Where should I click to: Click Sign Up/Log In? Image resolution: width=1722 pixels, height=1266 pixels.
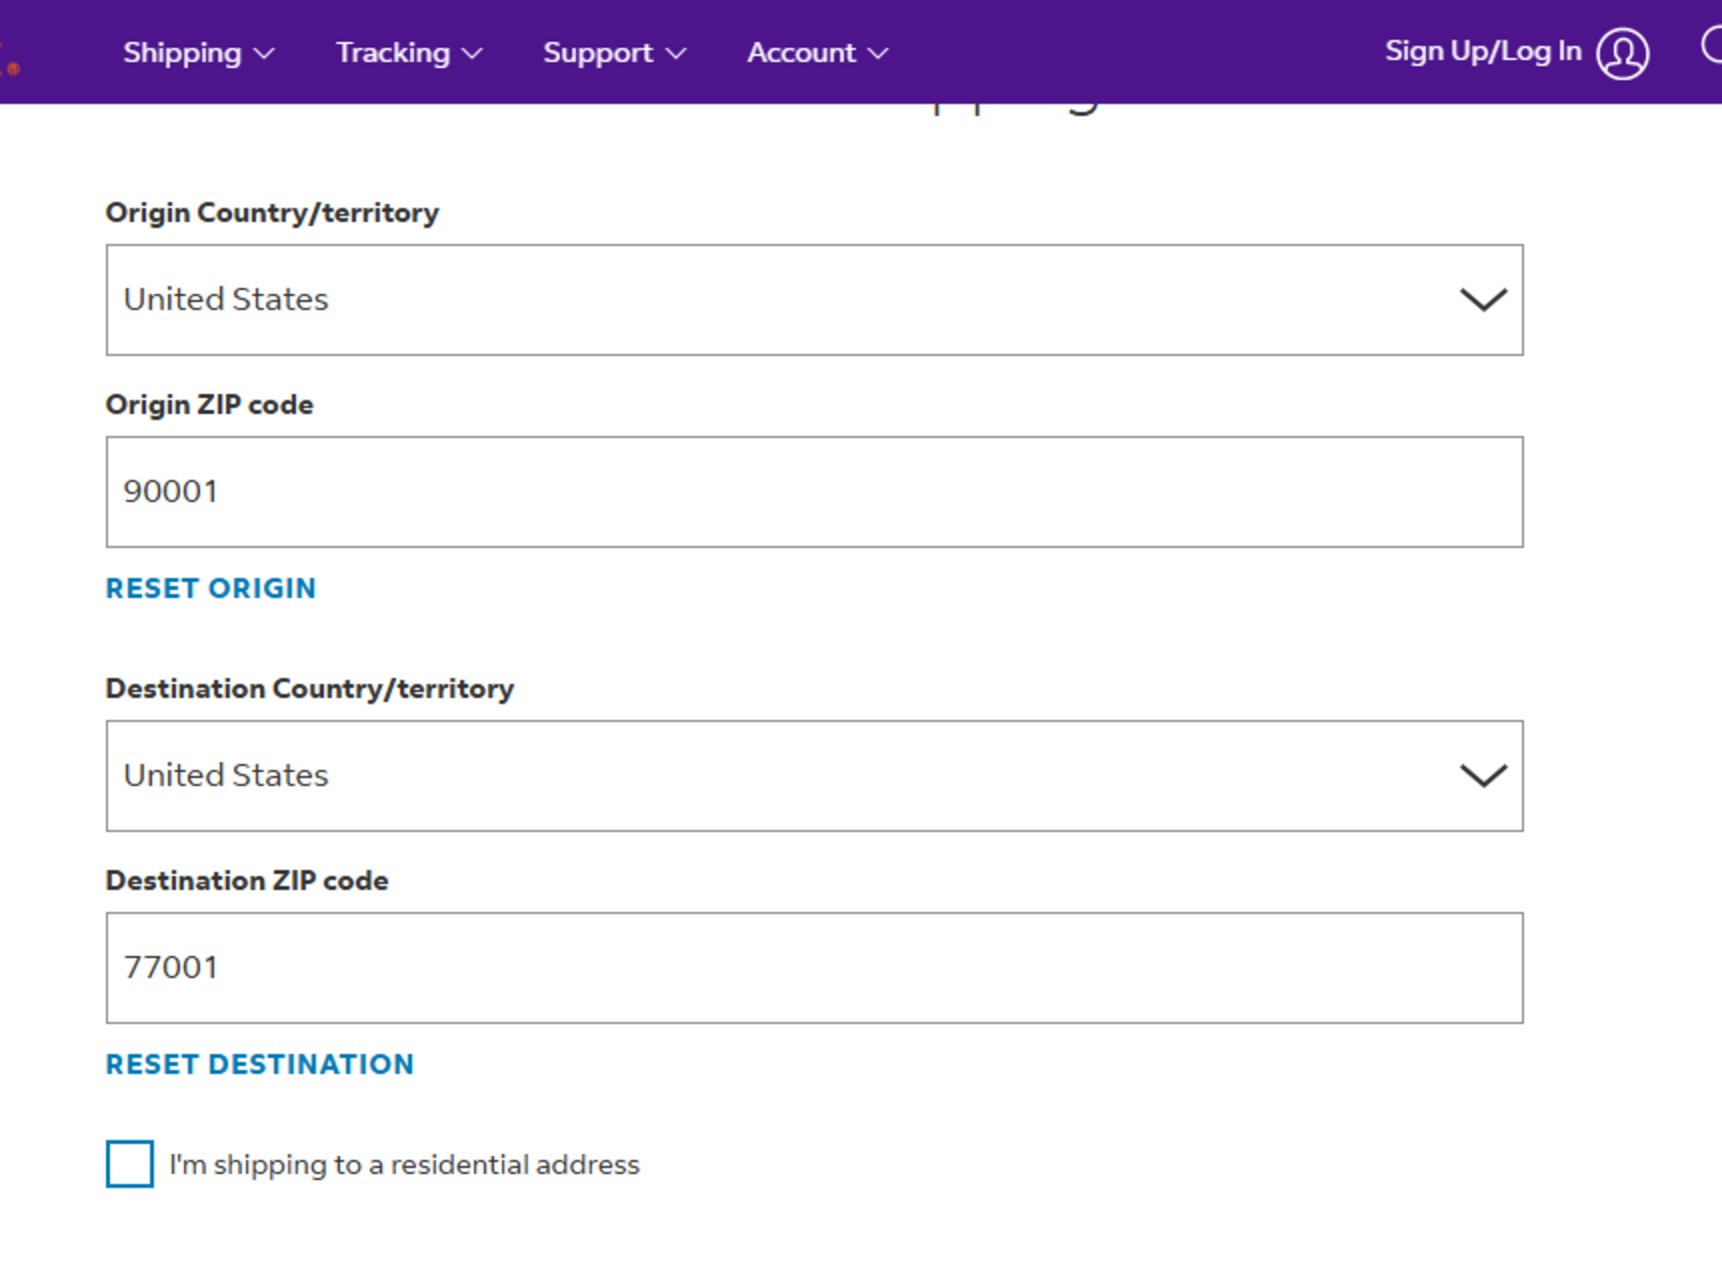click(x=1481, y=51)
